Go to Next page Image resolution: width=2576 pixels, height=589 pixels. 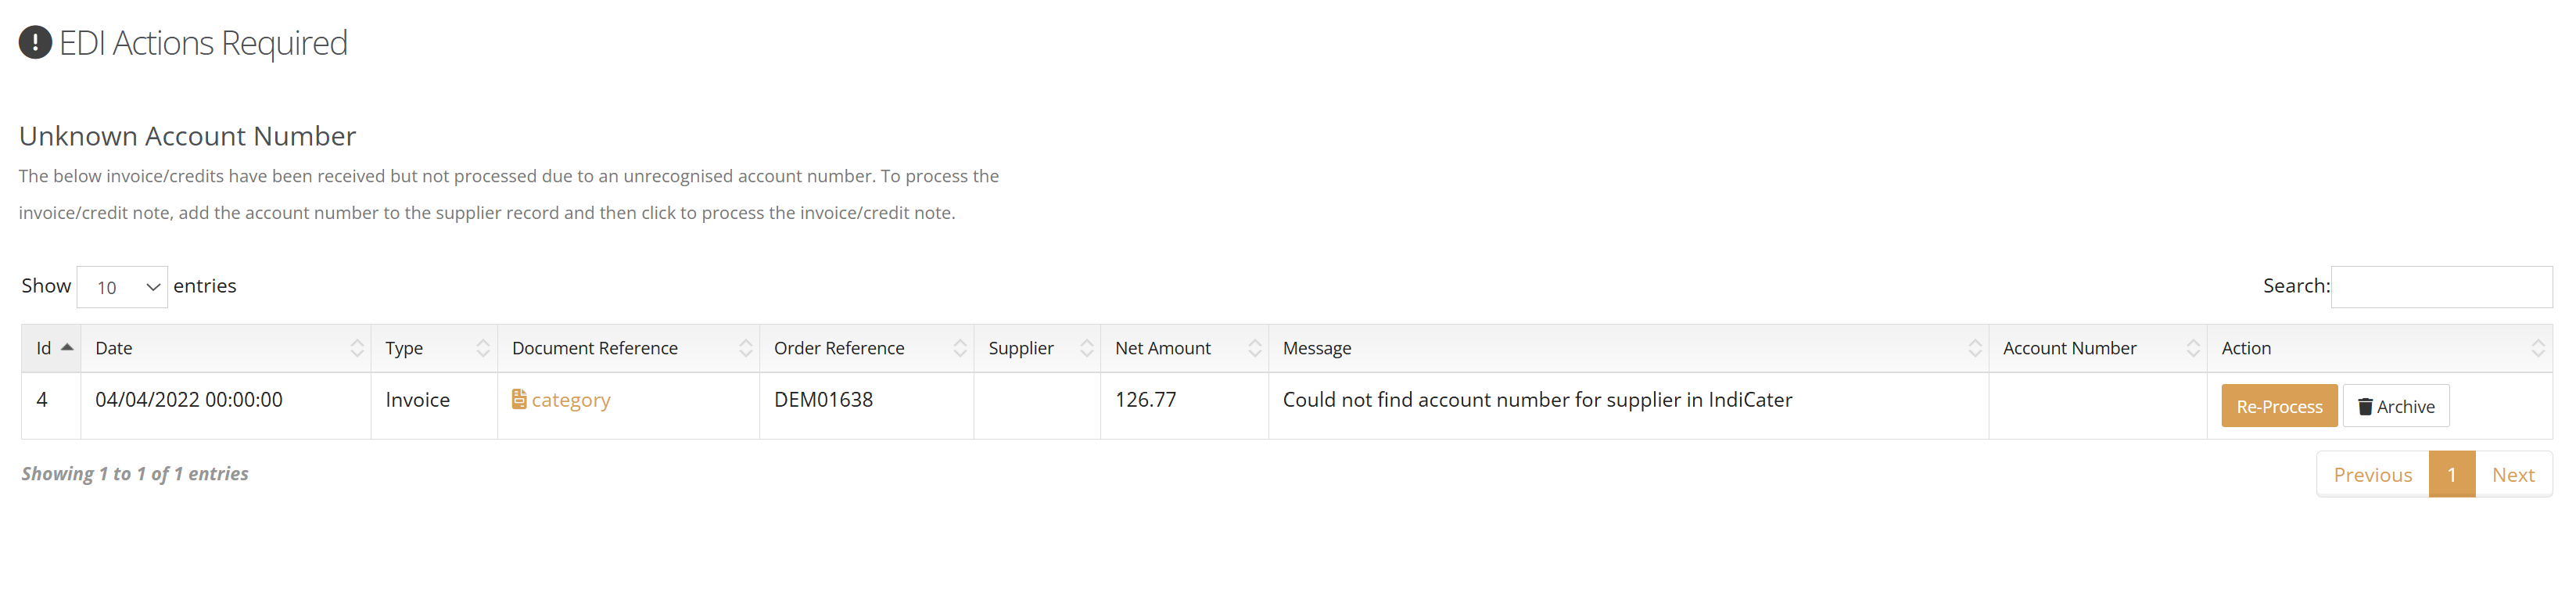(x=2513, y=475)
